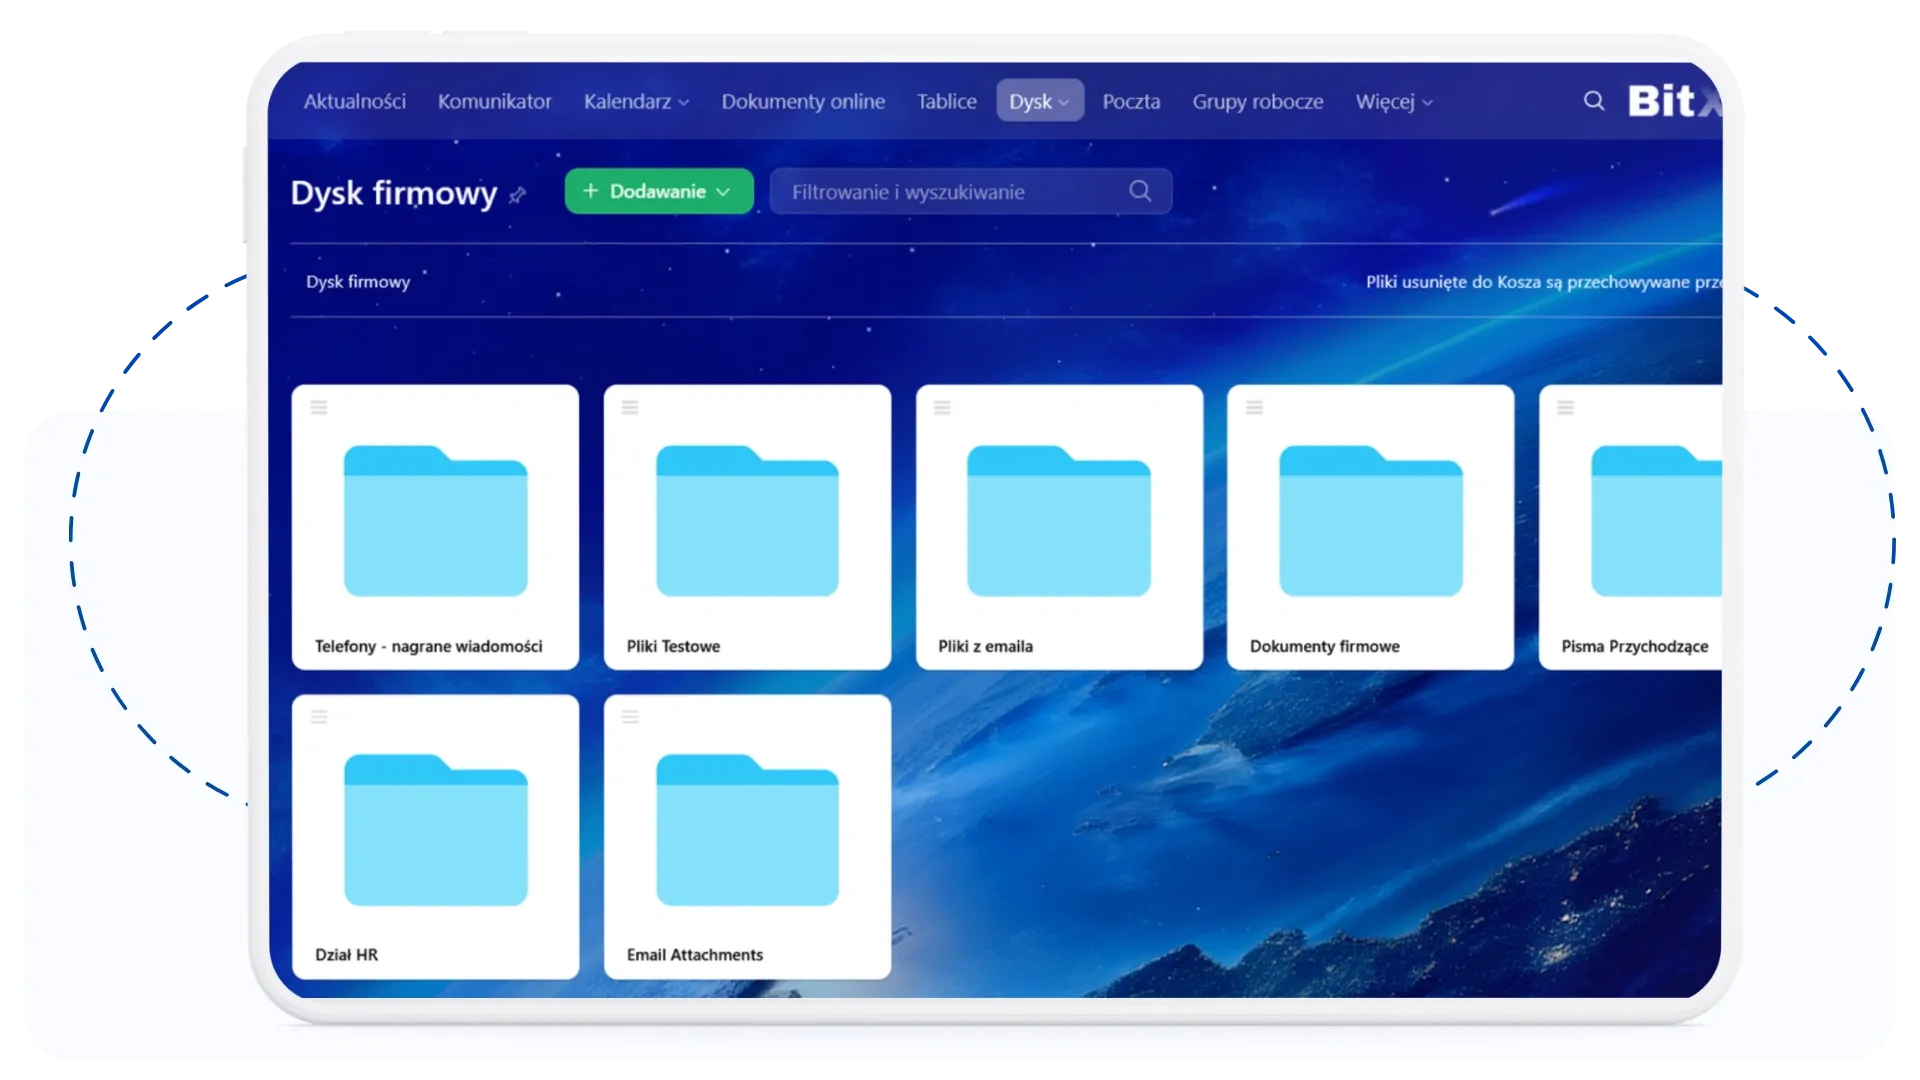Open the hamburger menu on Dokumenty firmowe card

pyautogui.click(x=1254, y=407)
